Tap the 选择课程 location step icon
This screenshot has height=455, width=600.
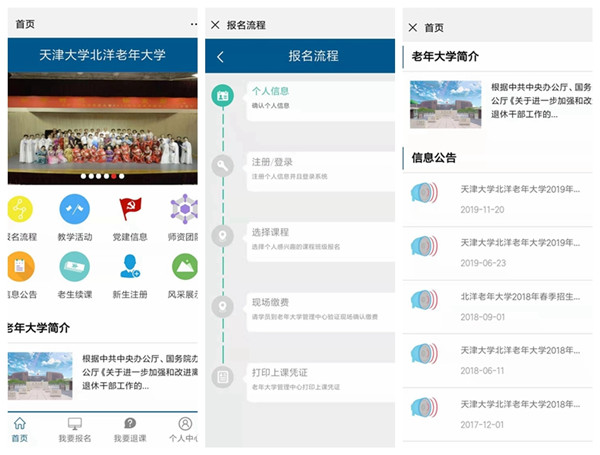tap(223, 236)
